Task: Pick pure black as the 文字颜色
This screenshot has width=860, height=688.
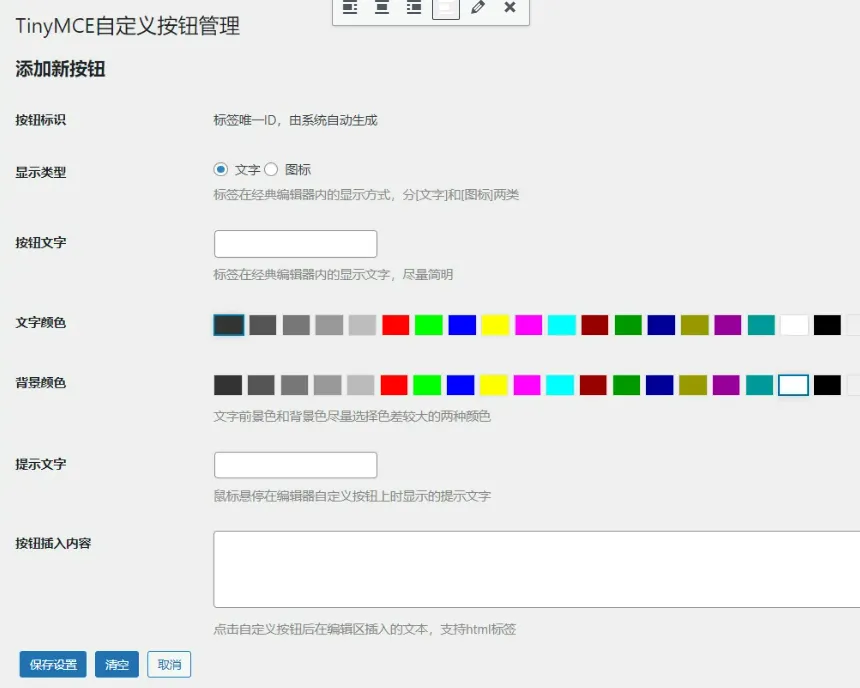Action: (x=828, y=325)
